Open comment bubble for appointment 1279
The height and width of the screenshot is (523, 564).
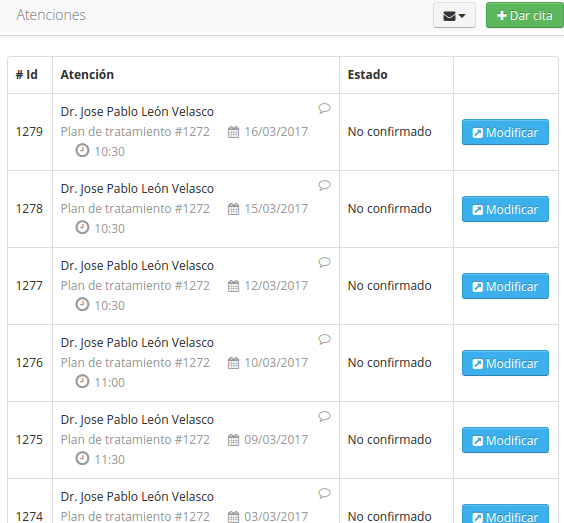pyautogui.click(x=324, y=108)
